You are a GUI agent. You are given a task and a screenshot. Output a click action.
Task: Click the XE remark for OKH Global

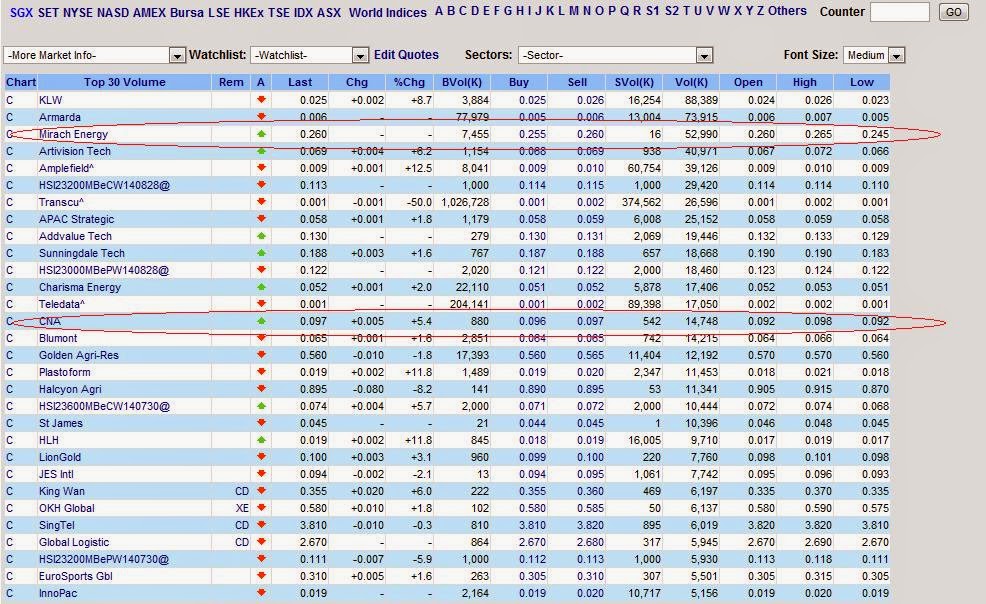point(242,508)
